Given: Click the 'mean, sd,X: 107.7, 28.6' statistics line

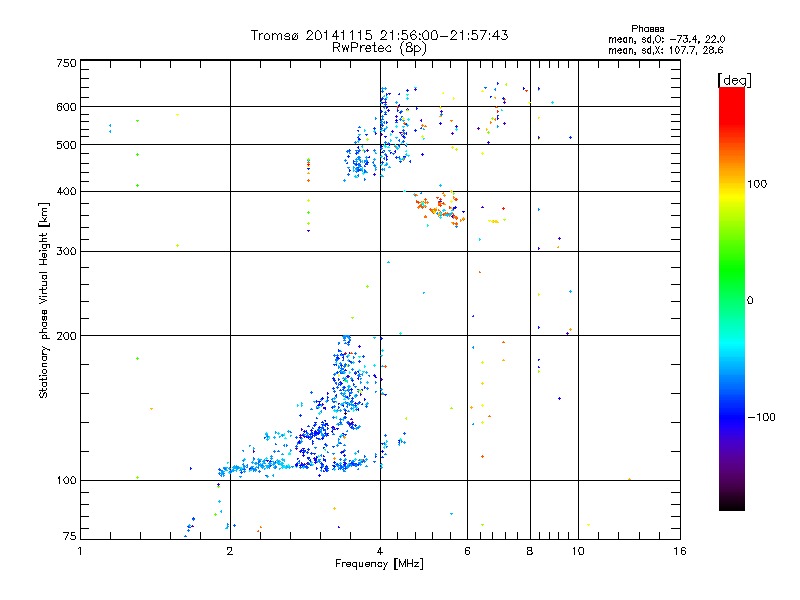Looking at the screenshot, I should pyautogui.click(x=665, y=50).
